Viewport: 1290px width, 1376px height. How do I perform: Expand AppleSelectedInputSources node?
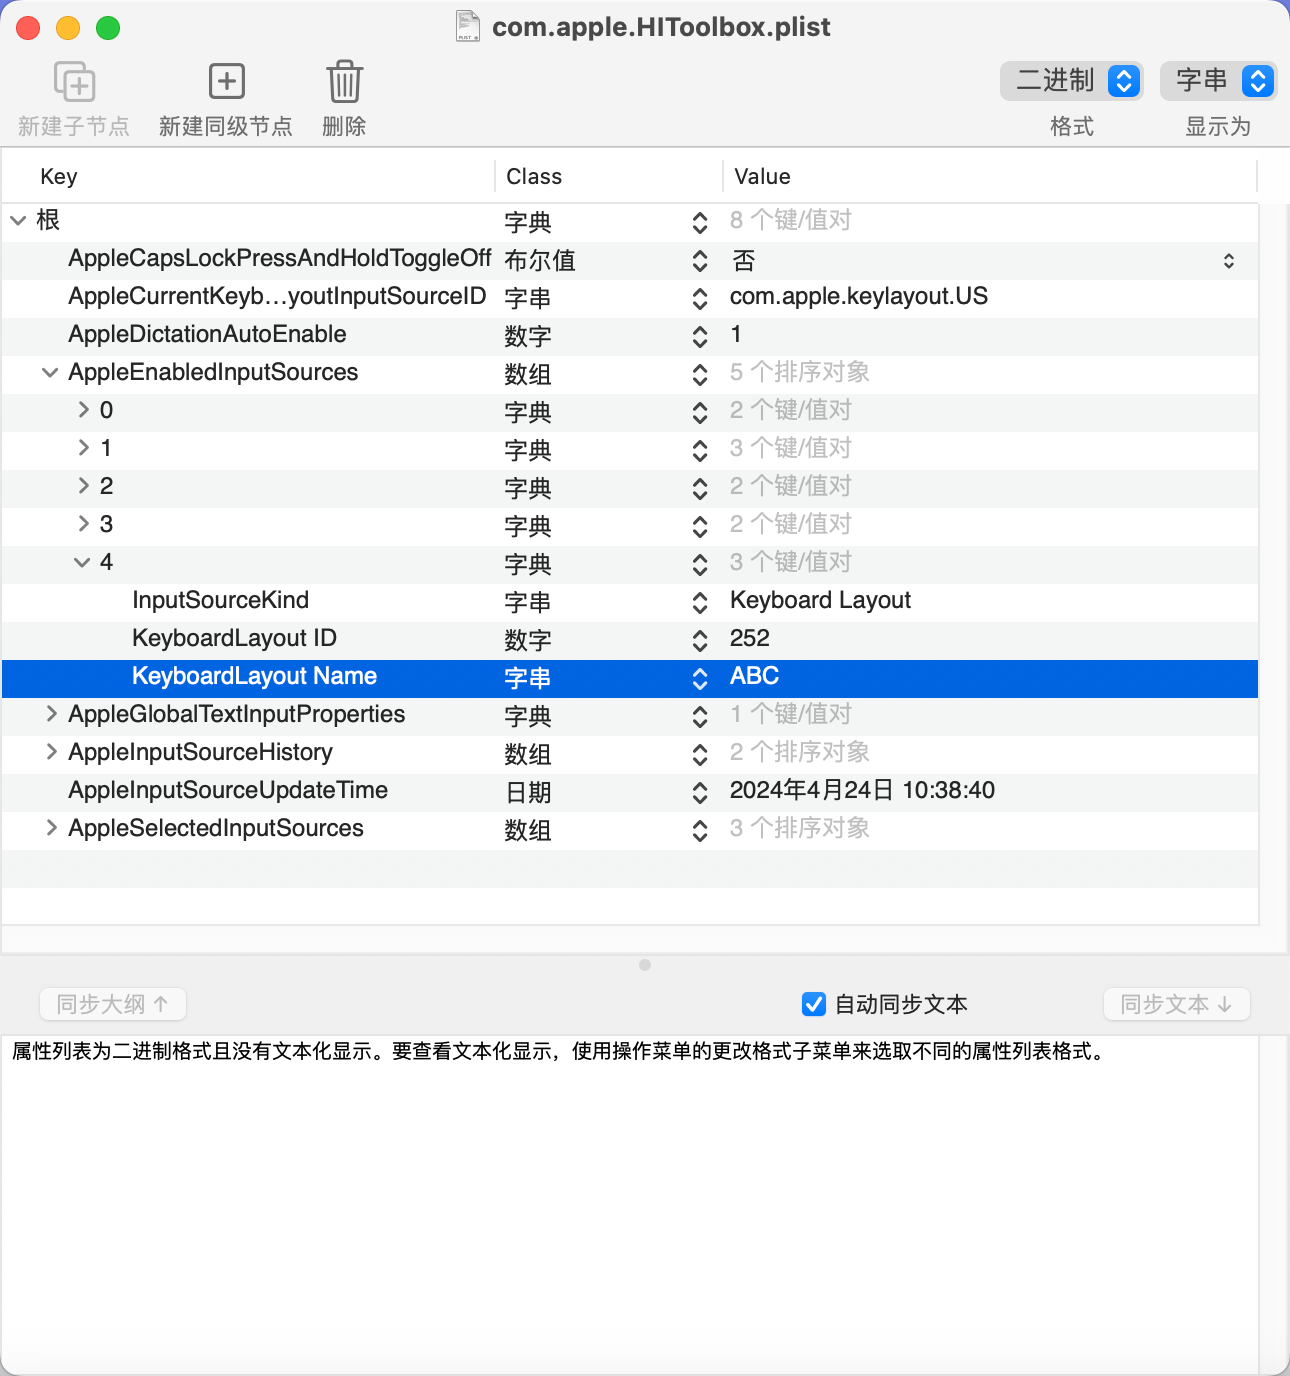pyautogui.click(x=52, y=828)
